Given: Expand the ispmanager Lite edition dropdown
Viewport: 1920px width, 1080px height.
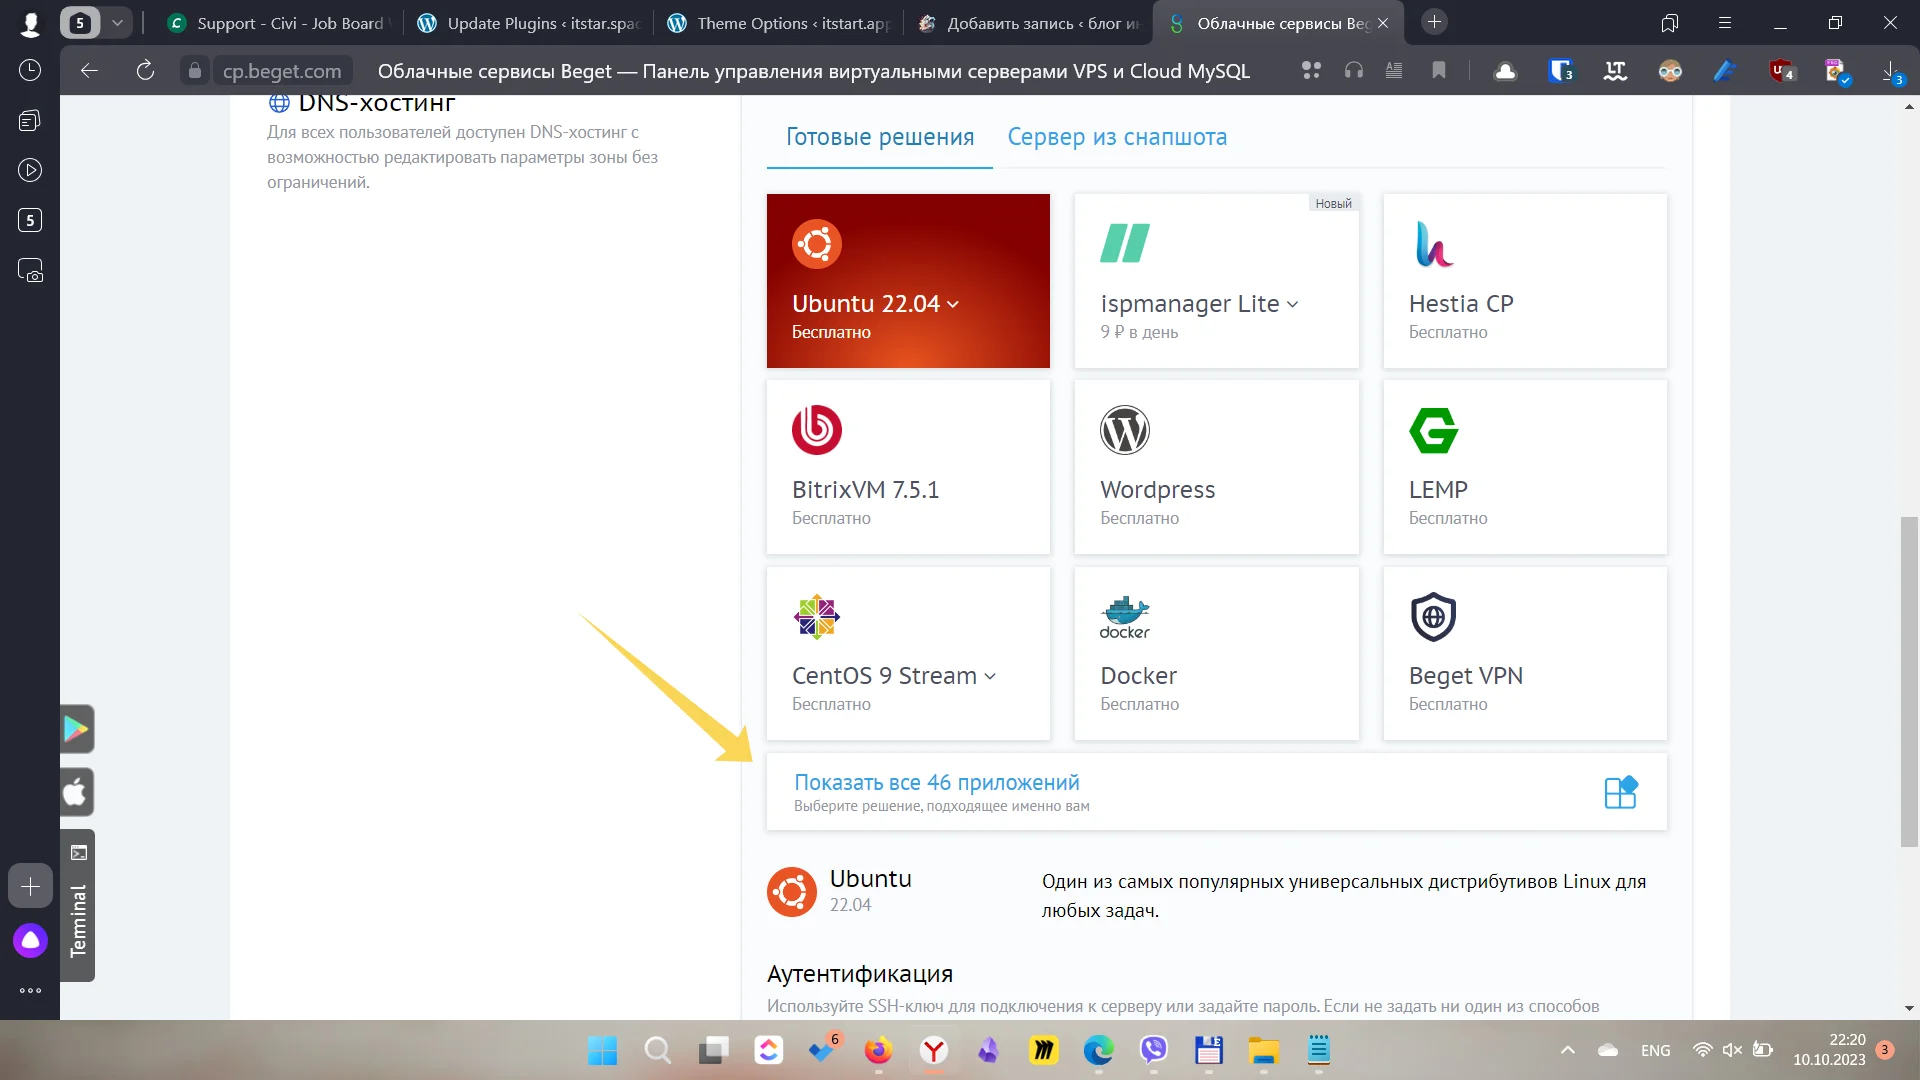Looking at the screenshot, I should [x=1292, y=304].
